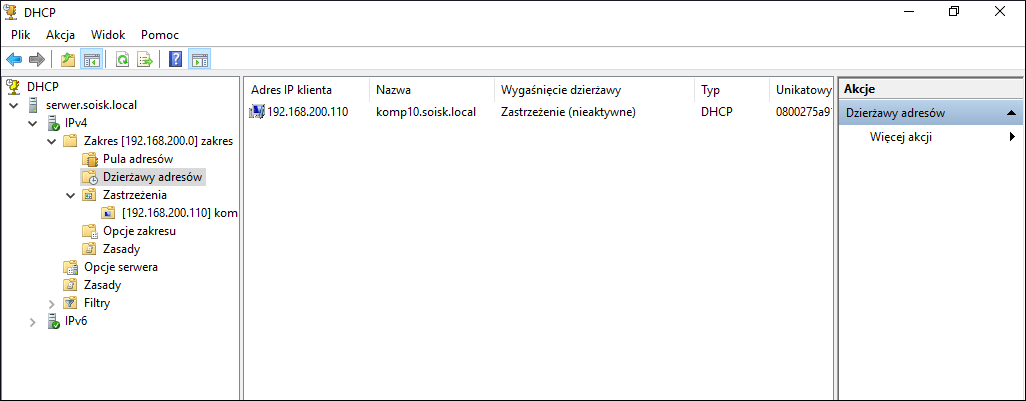1026x401 pixels.
Task: Expand the IPv6 tree node
Action: [x=33, y=322]
